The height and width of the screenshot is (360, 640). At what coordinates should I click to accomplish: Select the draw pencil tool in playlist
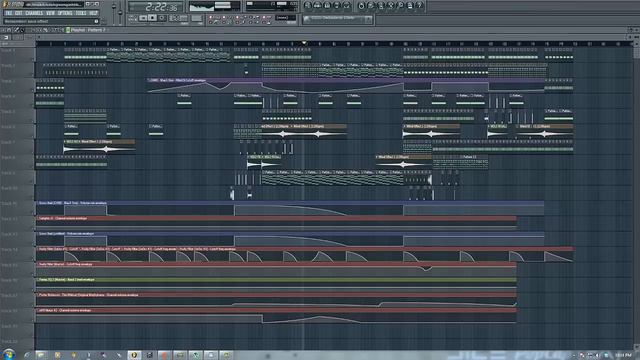tap(17, 30)
